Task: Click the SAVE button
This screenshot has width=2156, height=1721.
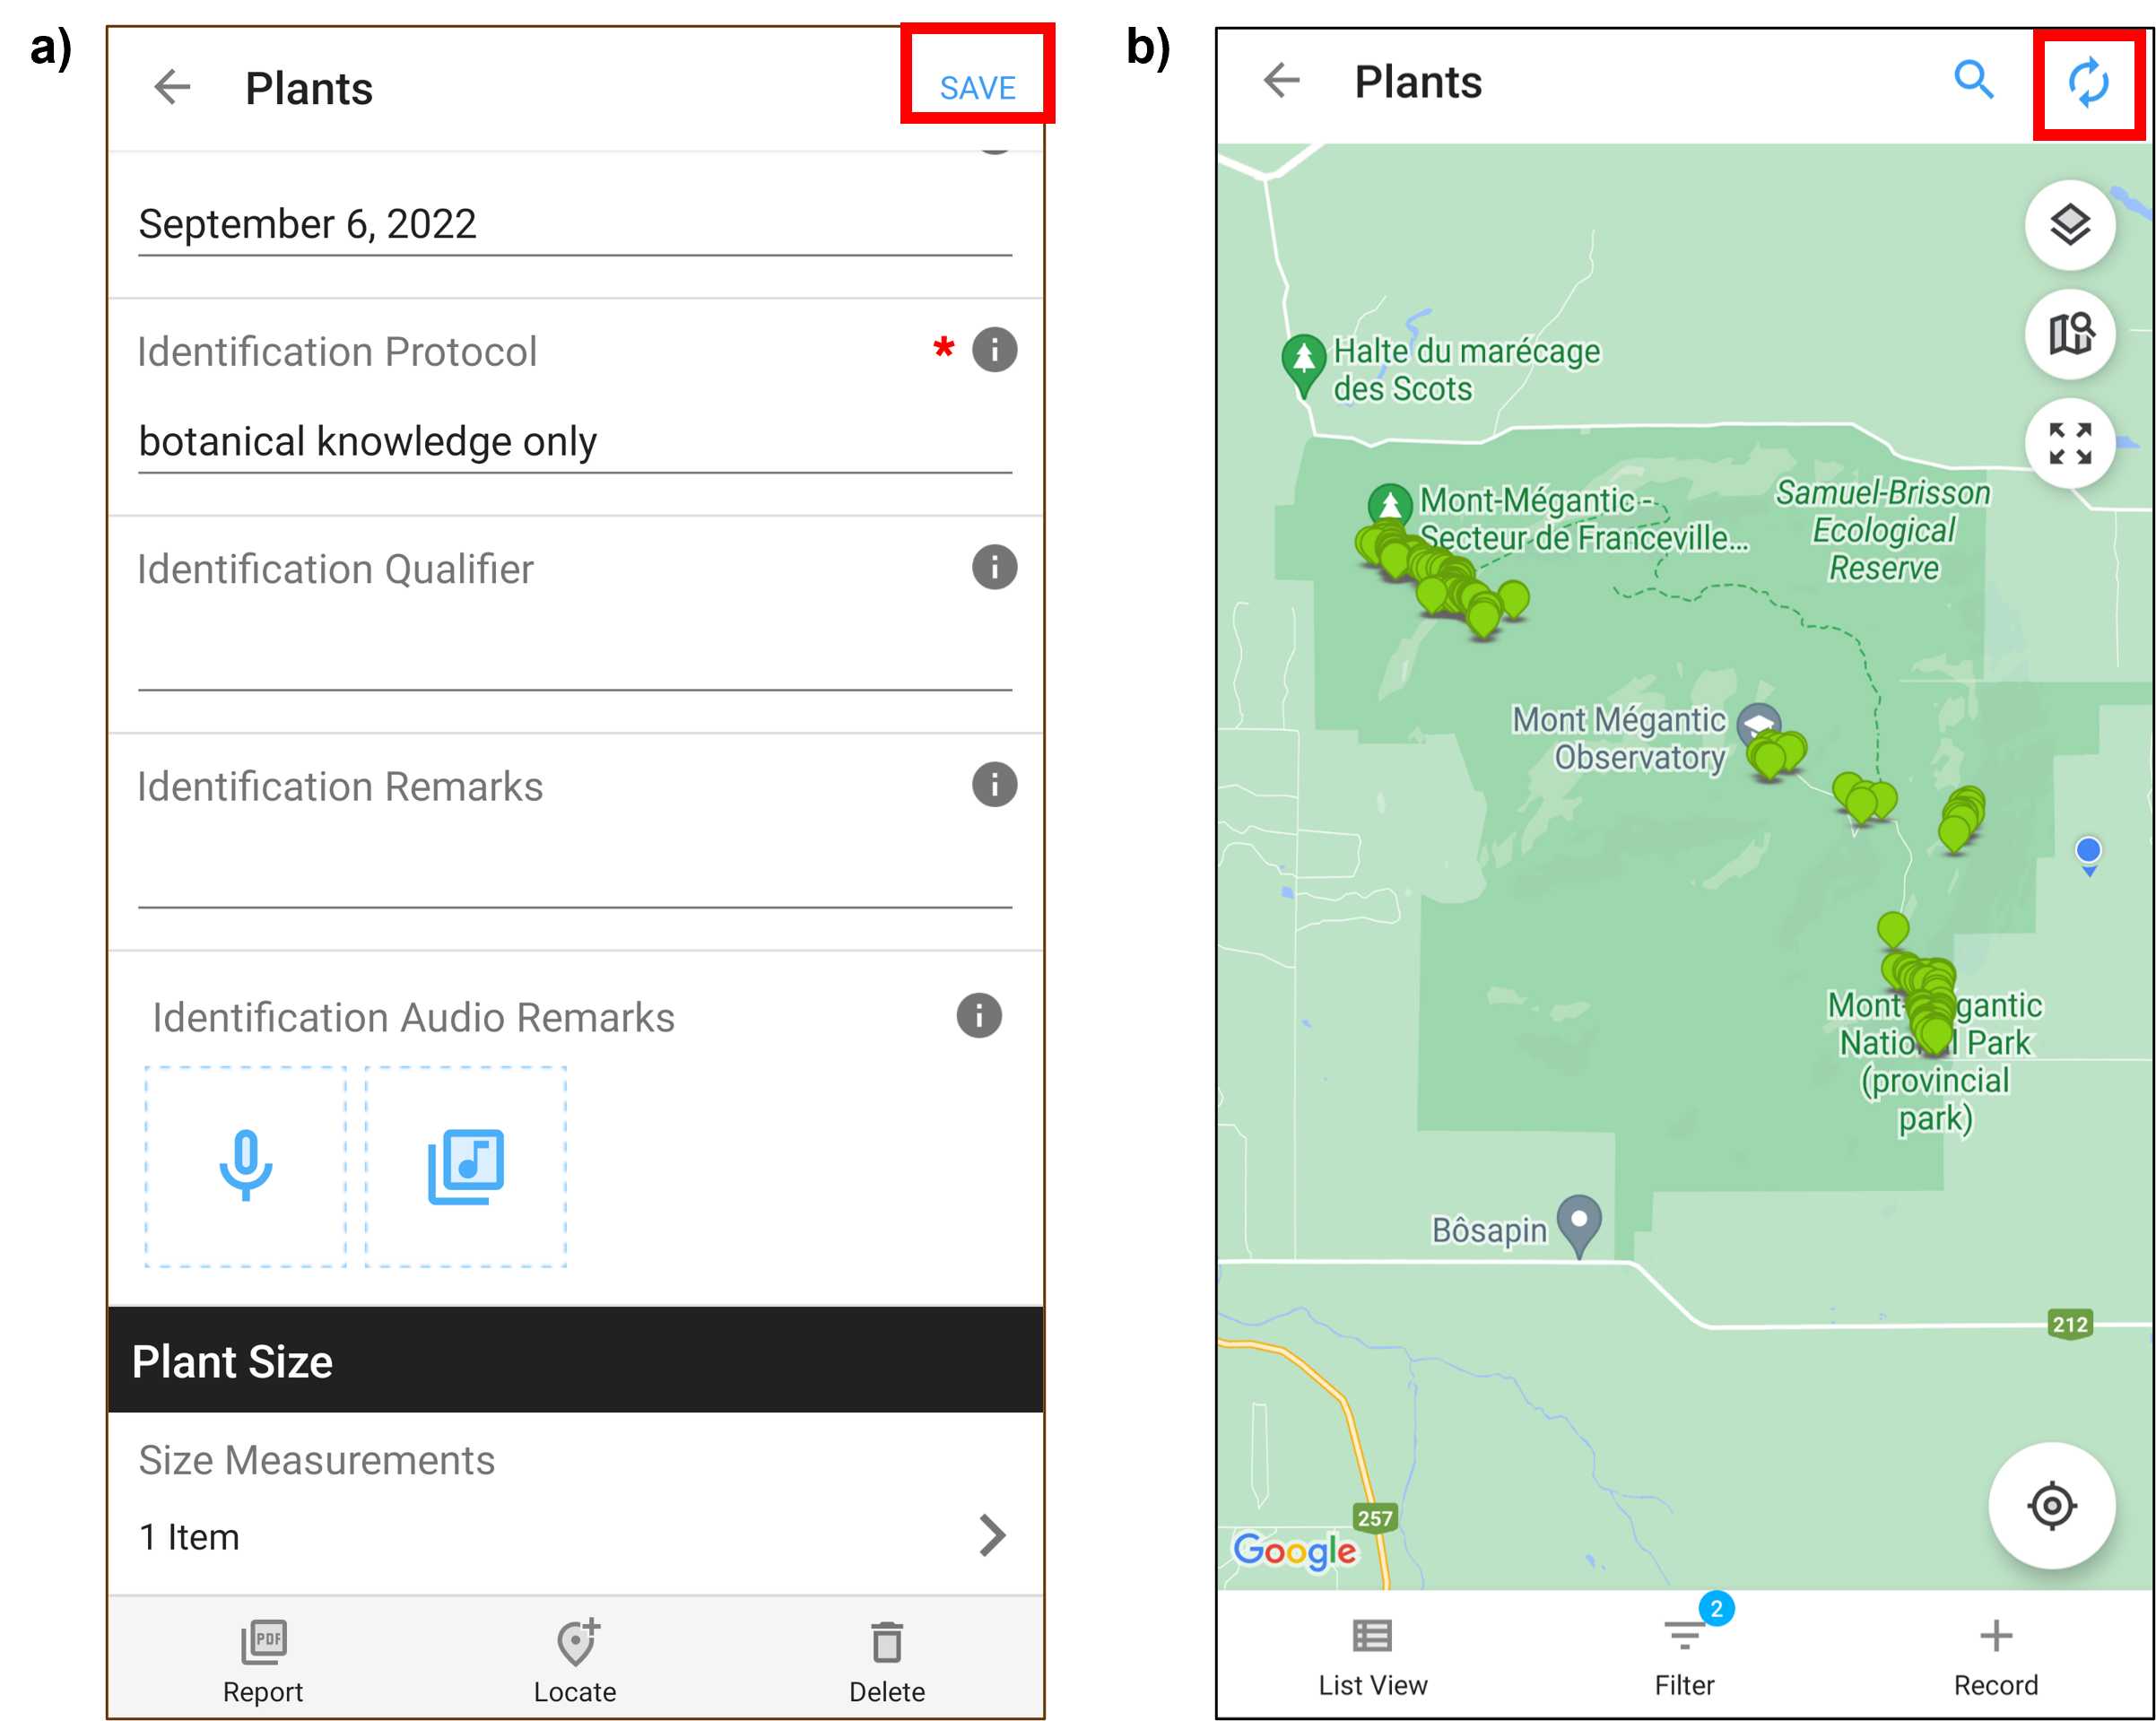Action: click(977, 88)
